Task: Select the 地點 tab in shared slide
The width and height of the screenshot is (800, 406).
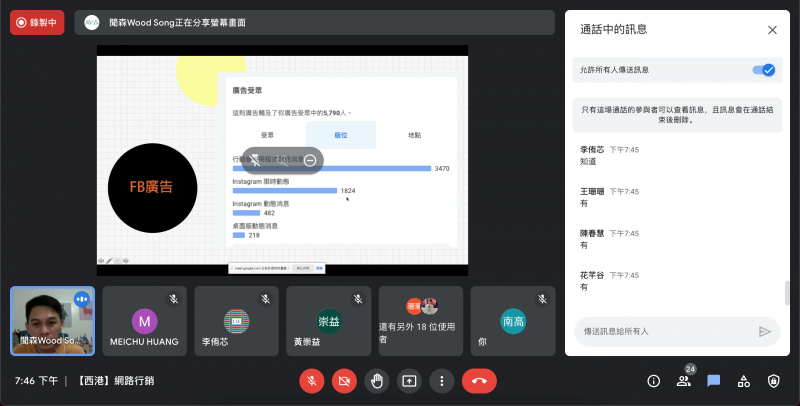Action: (x=415, y=135)
